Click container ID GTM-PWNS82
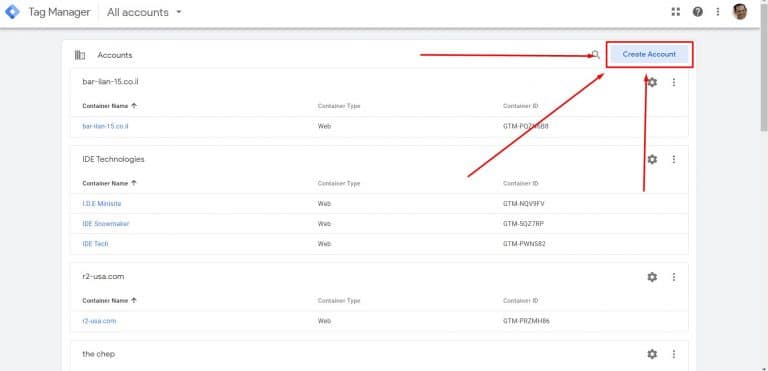768x371 pixels. click(524, 244)
